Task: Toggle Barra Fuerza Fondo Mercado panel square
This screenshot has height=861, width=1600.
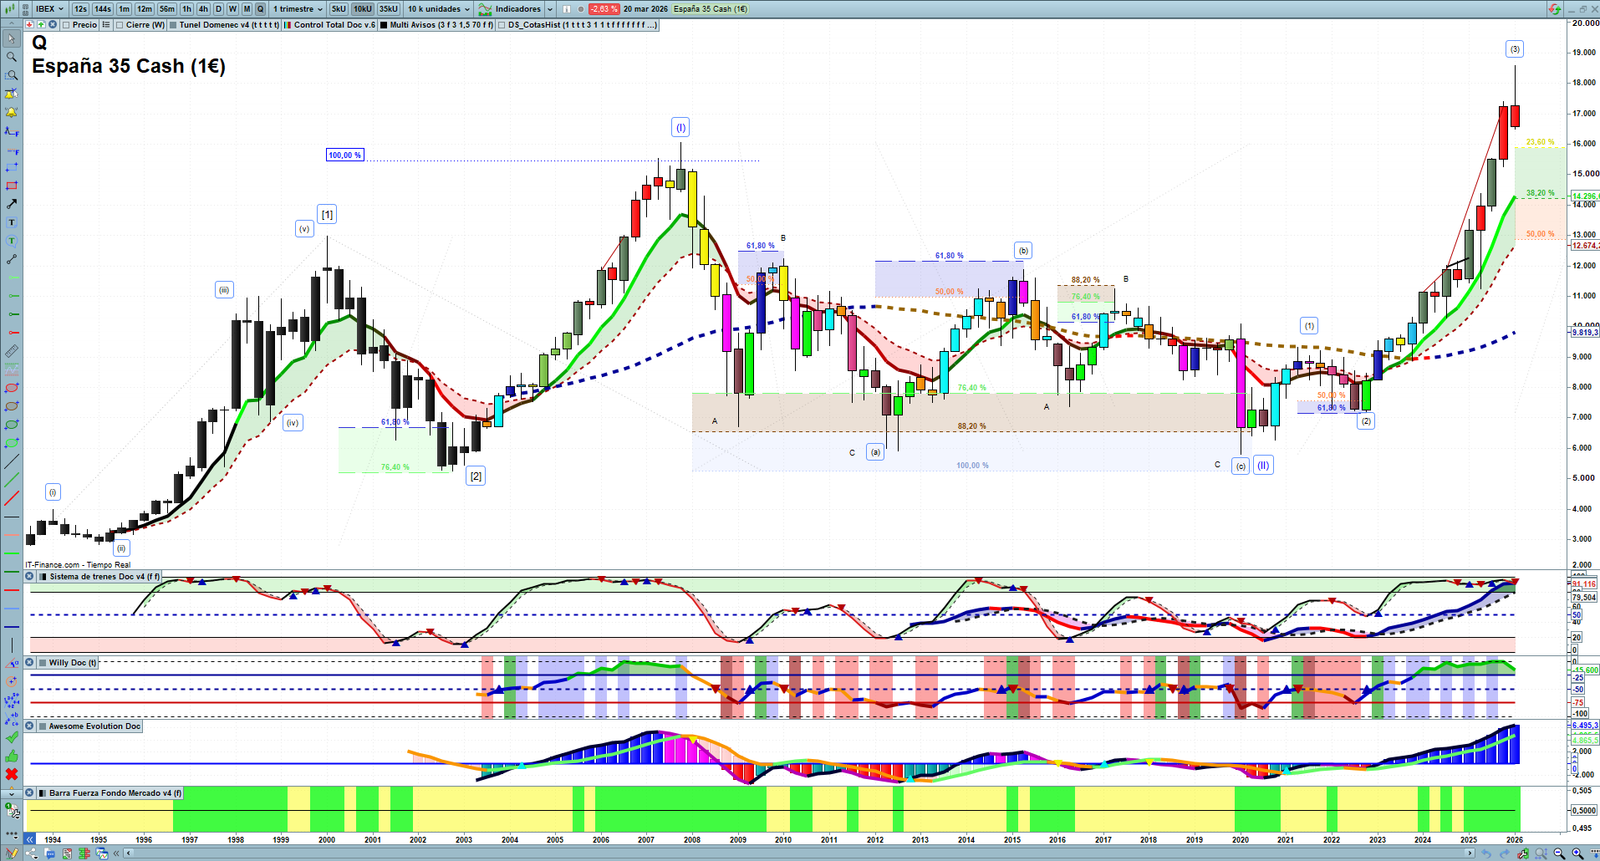Action: tap(42, 793)
